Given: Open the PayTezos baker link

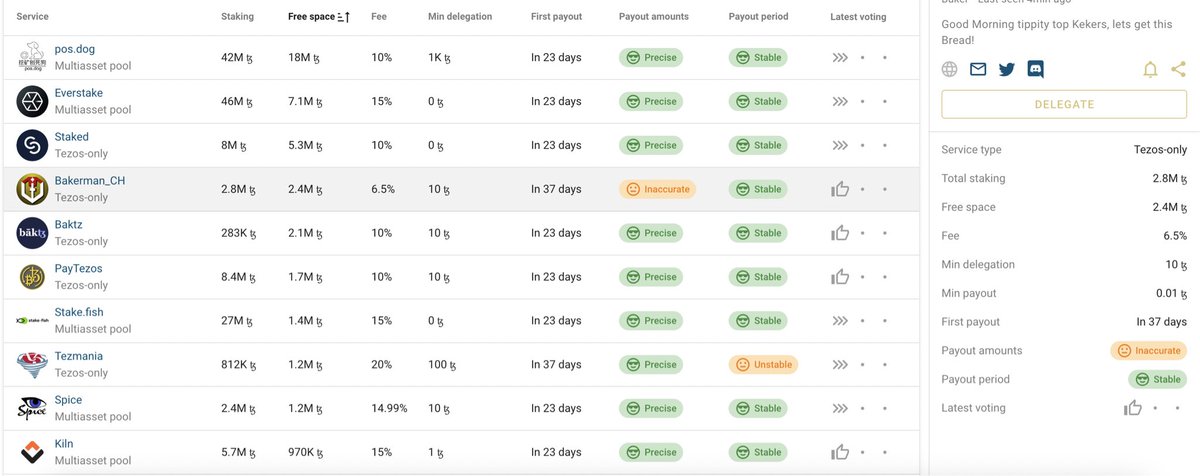Looking at the screenshot, I should point(78,268).
